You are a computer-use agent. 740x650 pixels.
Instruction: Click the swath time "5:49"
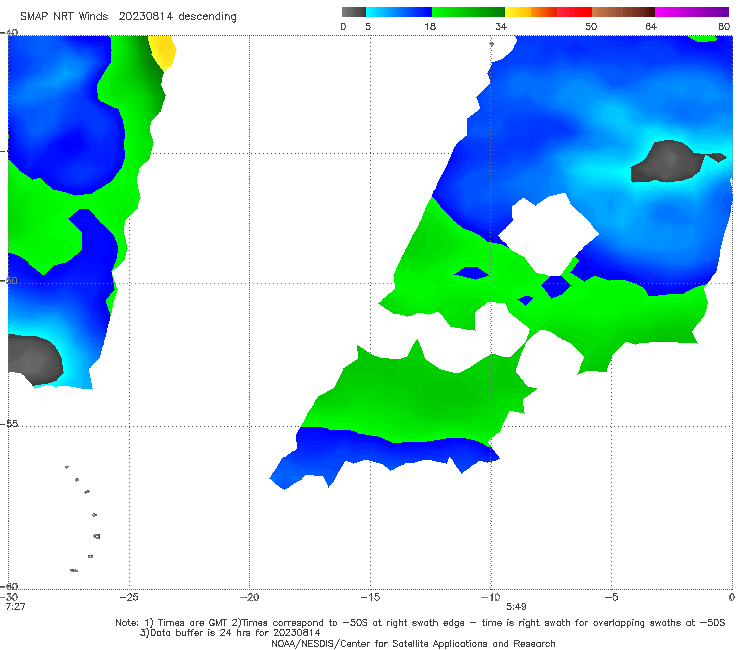516,606
